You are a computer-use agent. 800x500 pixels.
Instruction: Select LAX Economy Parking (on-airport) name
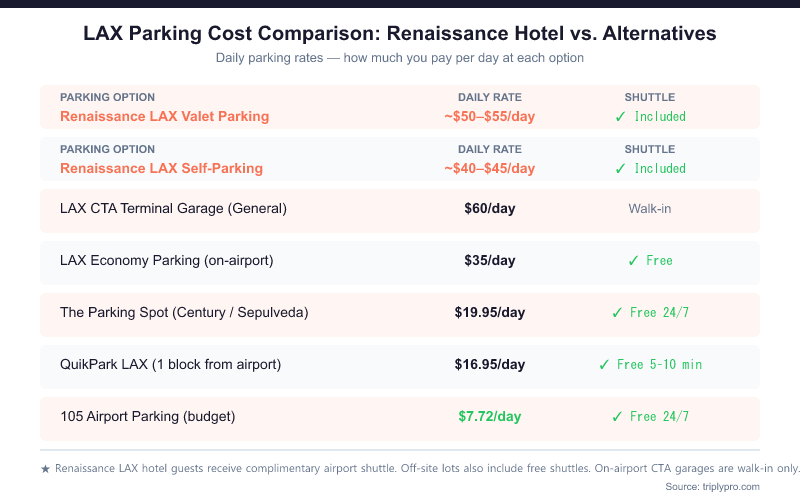[x=166, y=261]
